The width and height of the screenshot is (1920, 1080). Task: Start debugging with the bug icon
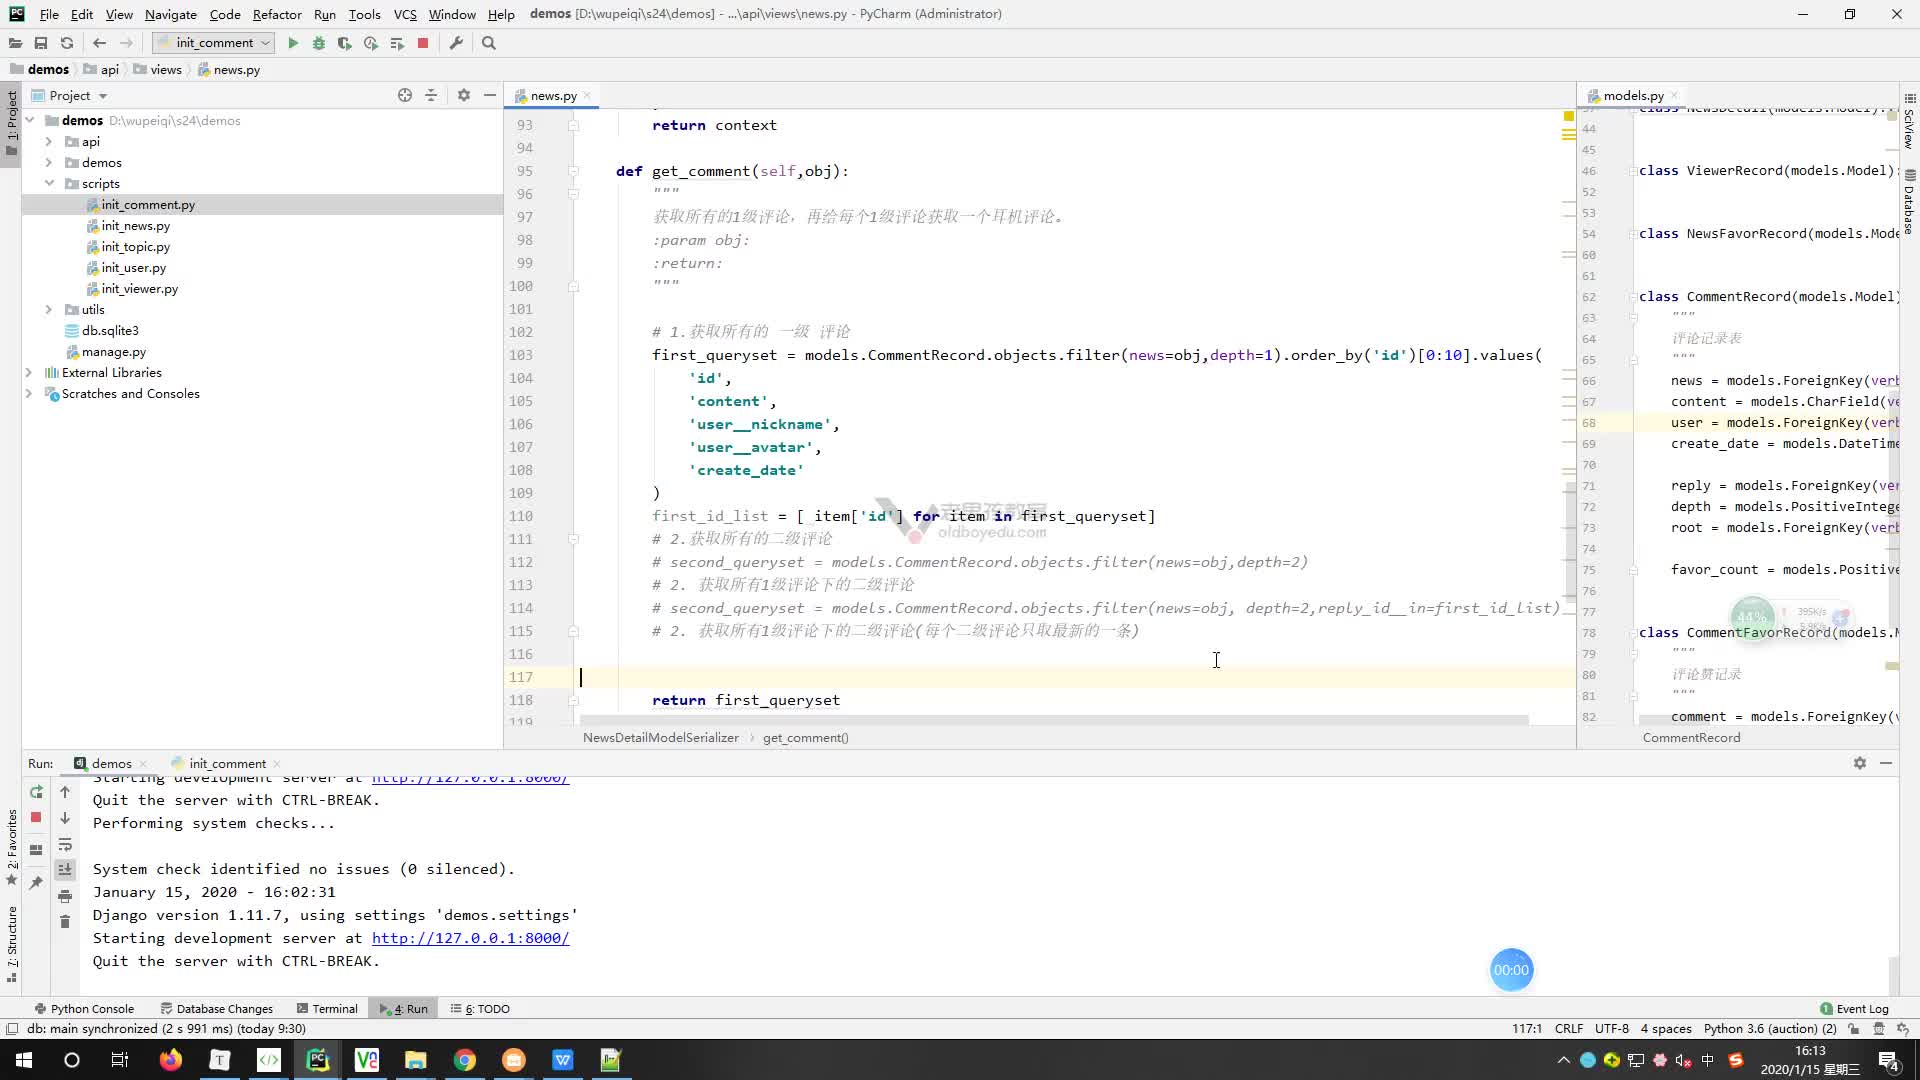pos(319,43)
